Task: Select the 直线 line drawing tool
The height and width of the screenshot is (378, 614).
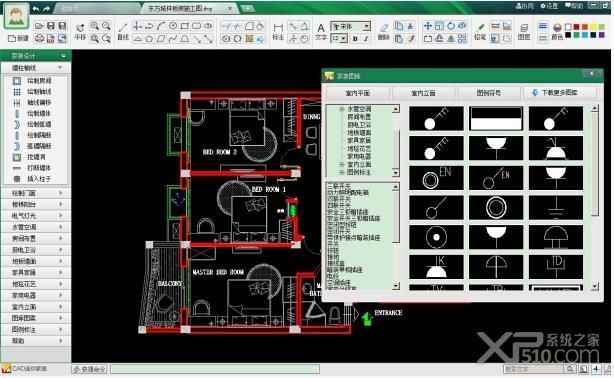Action: (x=123, y=31)
